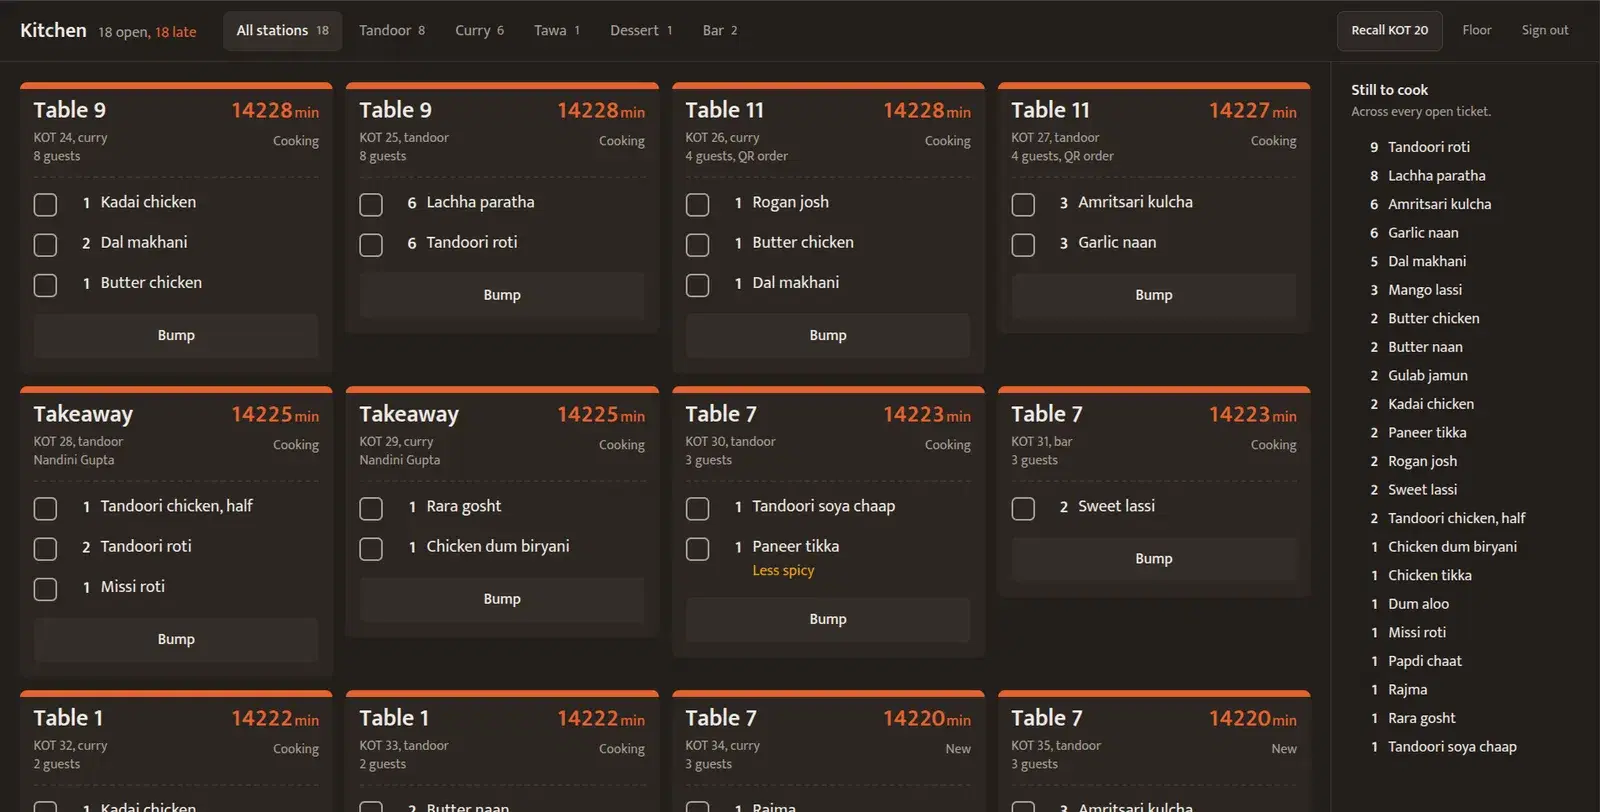Click Nandini Gupta on KOT 28
1600x812 pixels.
click(x=74, y=460)
